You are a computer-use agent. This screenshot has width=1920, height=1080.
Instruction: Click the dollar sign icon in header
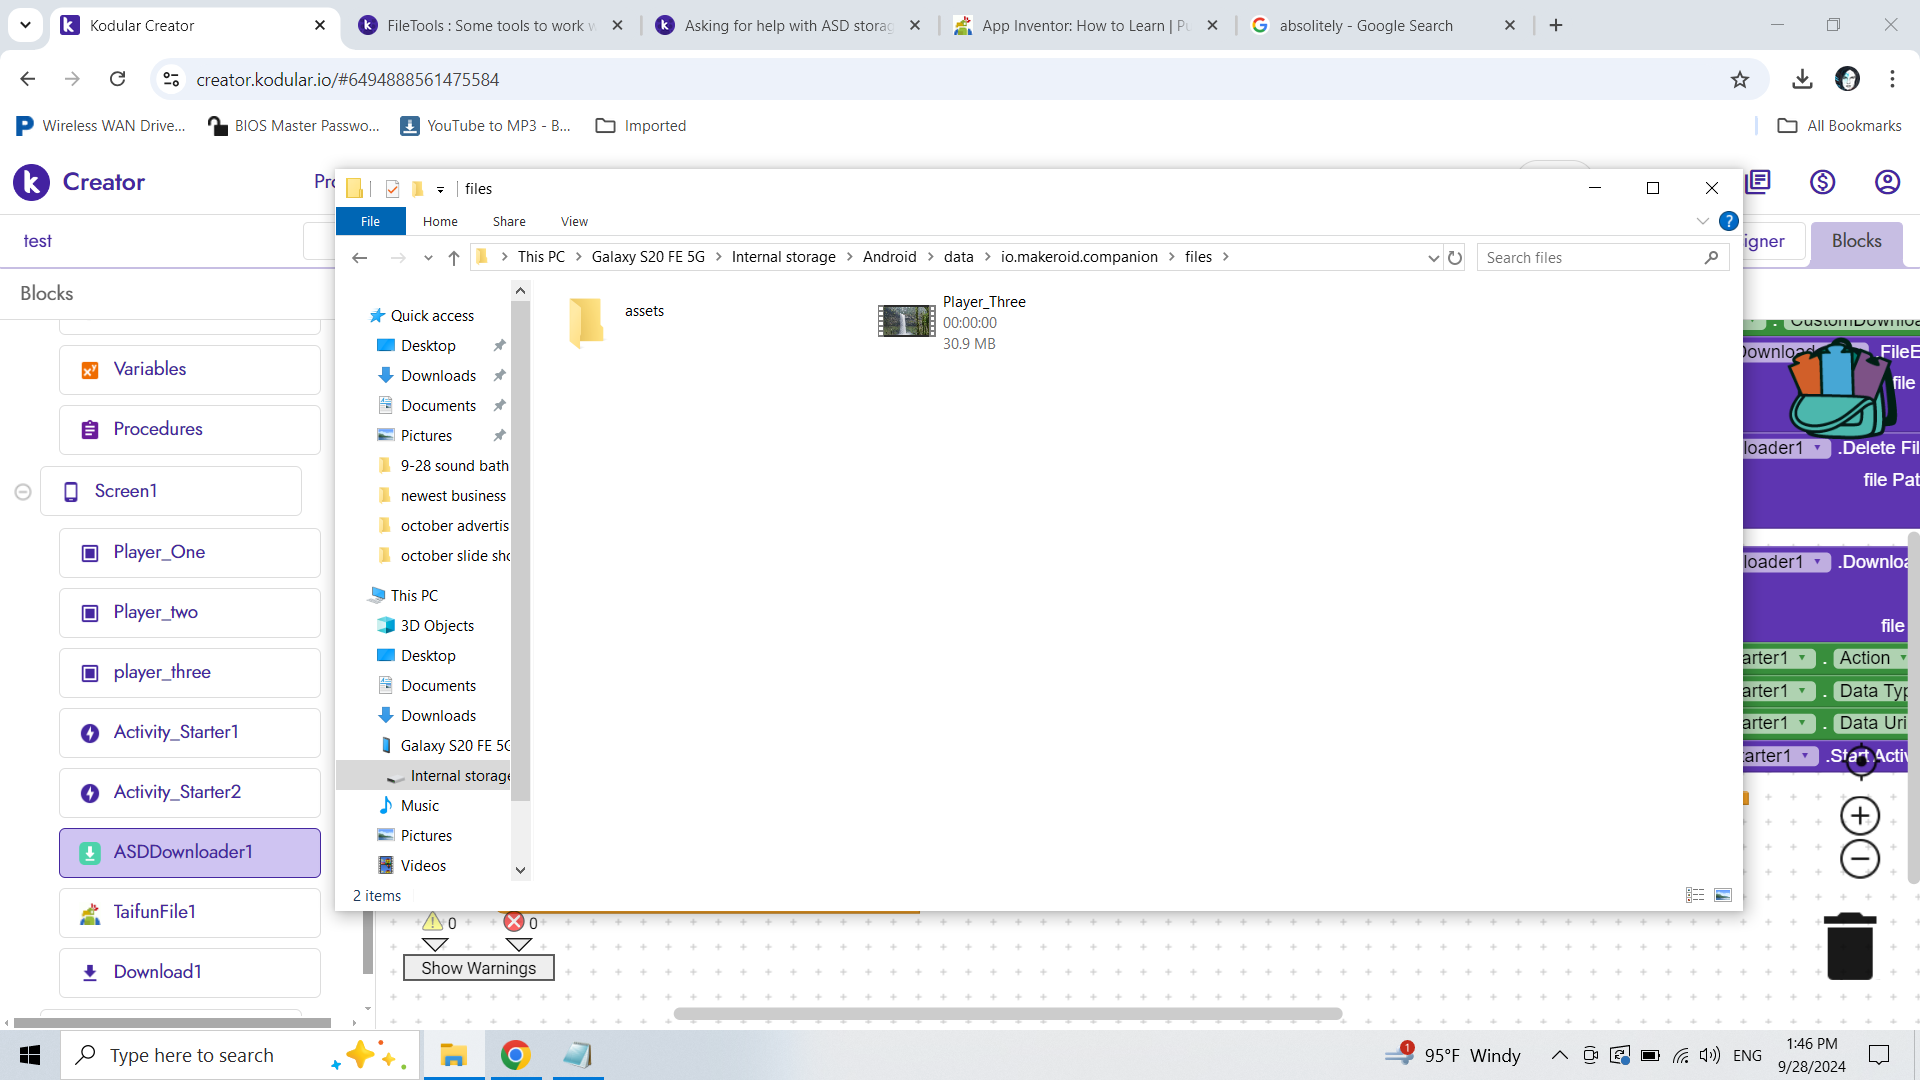click(x=1822, y=182)
